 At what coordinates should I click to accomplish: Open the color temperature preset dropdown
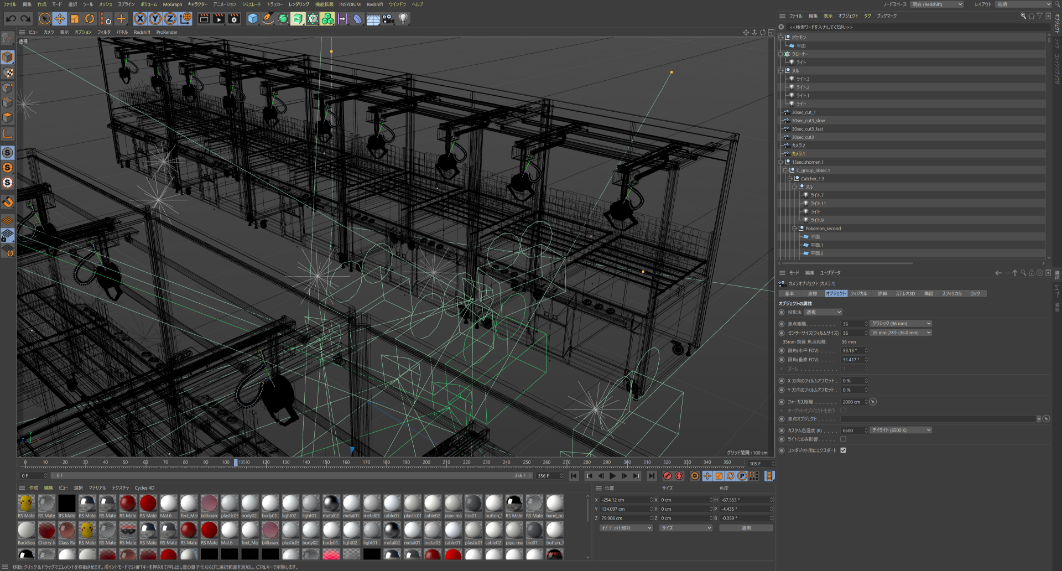[x=901, y=429]
